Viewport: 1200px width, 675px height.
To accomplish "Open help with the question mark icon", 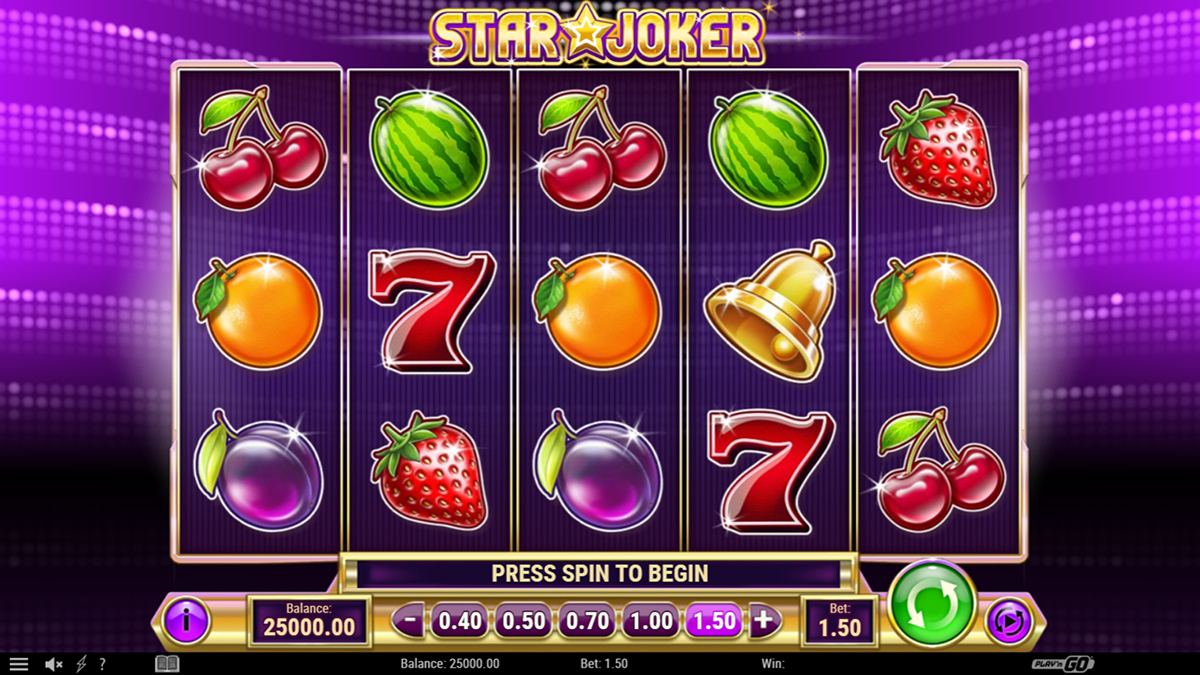I will click(x=102, y=664).
